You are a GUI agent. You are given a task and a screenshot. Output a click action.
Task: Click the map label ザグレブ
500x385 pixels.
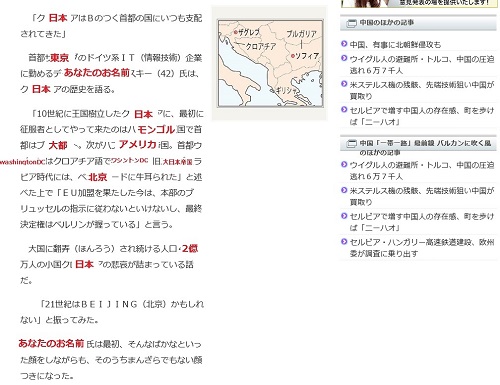point(249,32)
